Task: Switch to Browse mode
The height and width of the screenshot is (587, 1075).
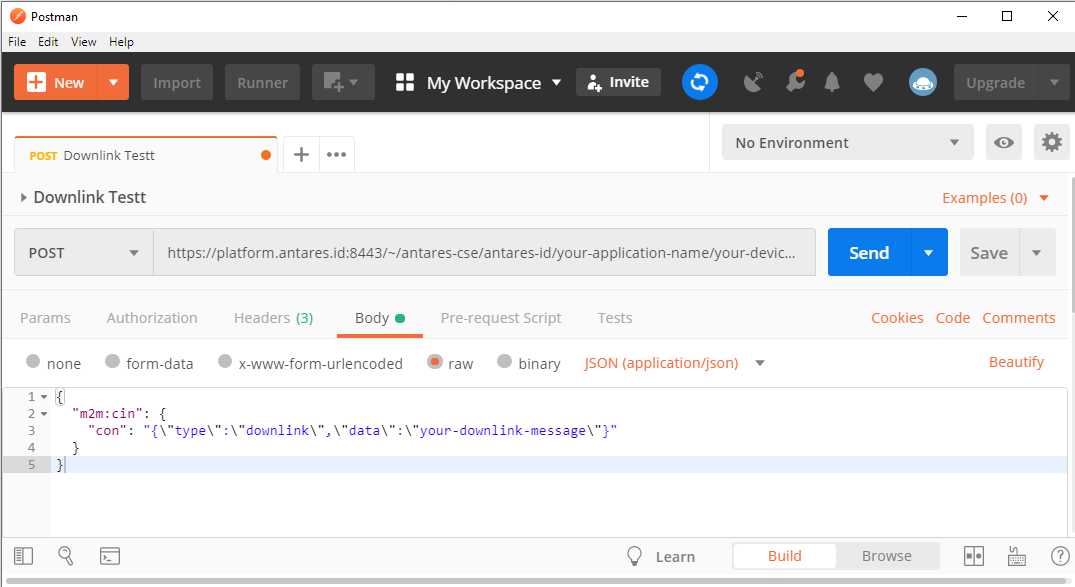Action: click(x=886, y=556)
